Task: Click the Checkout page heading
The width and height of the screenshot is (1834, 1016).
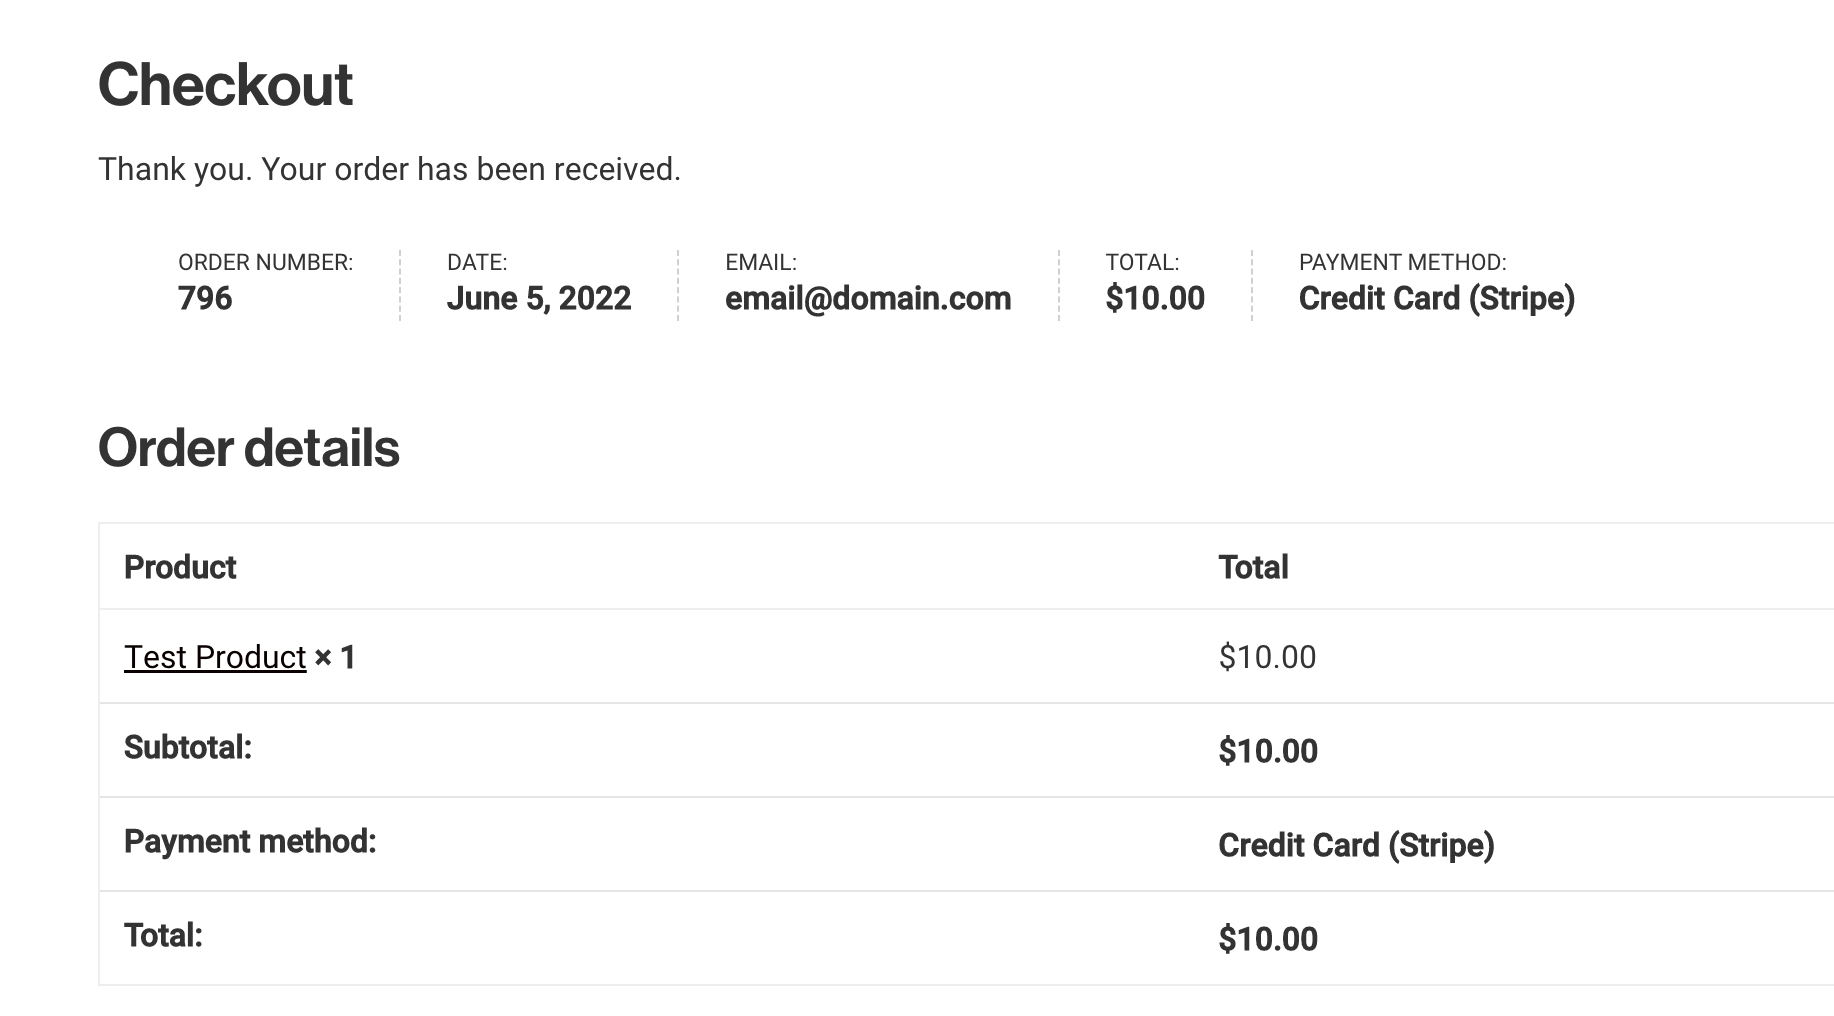Action: [x=225, y=84]
